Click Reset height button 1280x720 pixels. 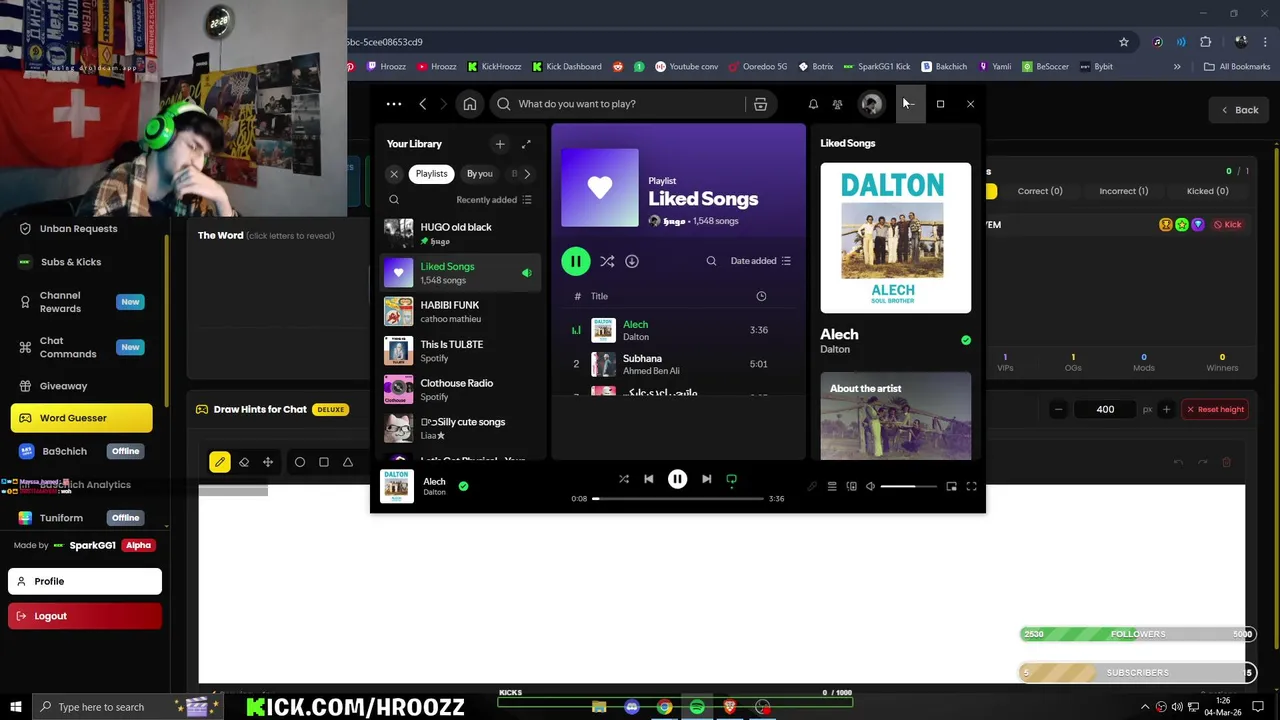pos(1215,409)
